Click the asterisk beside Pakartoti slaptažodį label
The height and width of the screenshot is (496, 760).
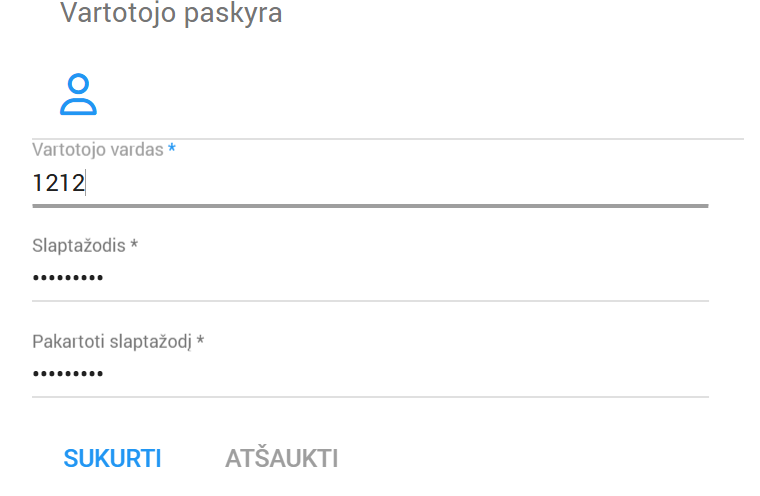click(200, 341)
